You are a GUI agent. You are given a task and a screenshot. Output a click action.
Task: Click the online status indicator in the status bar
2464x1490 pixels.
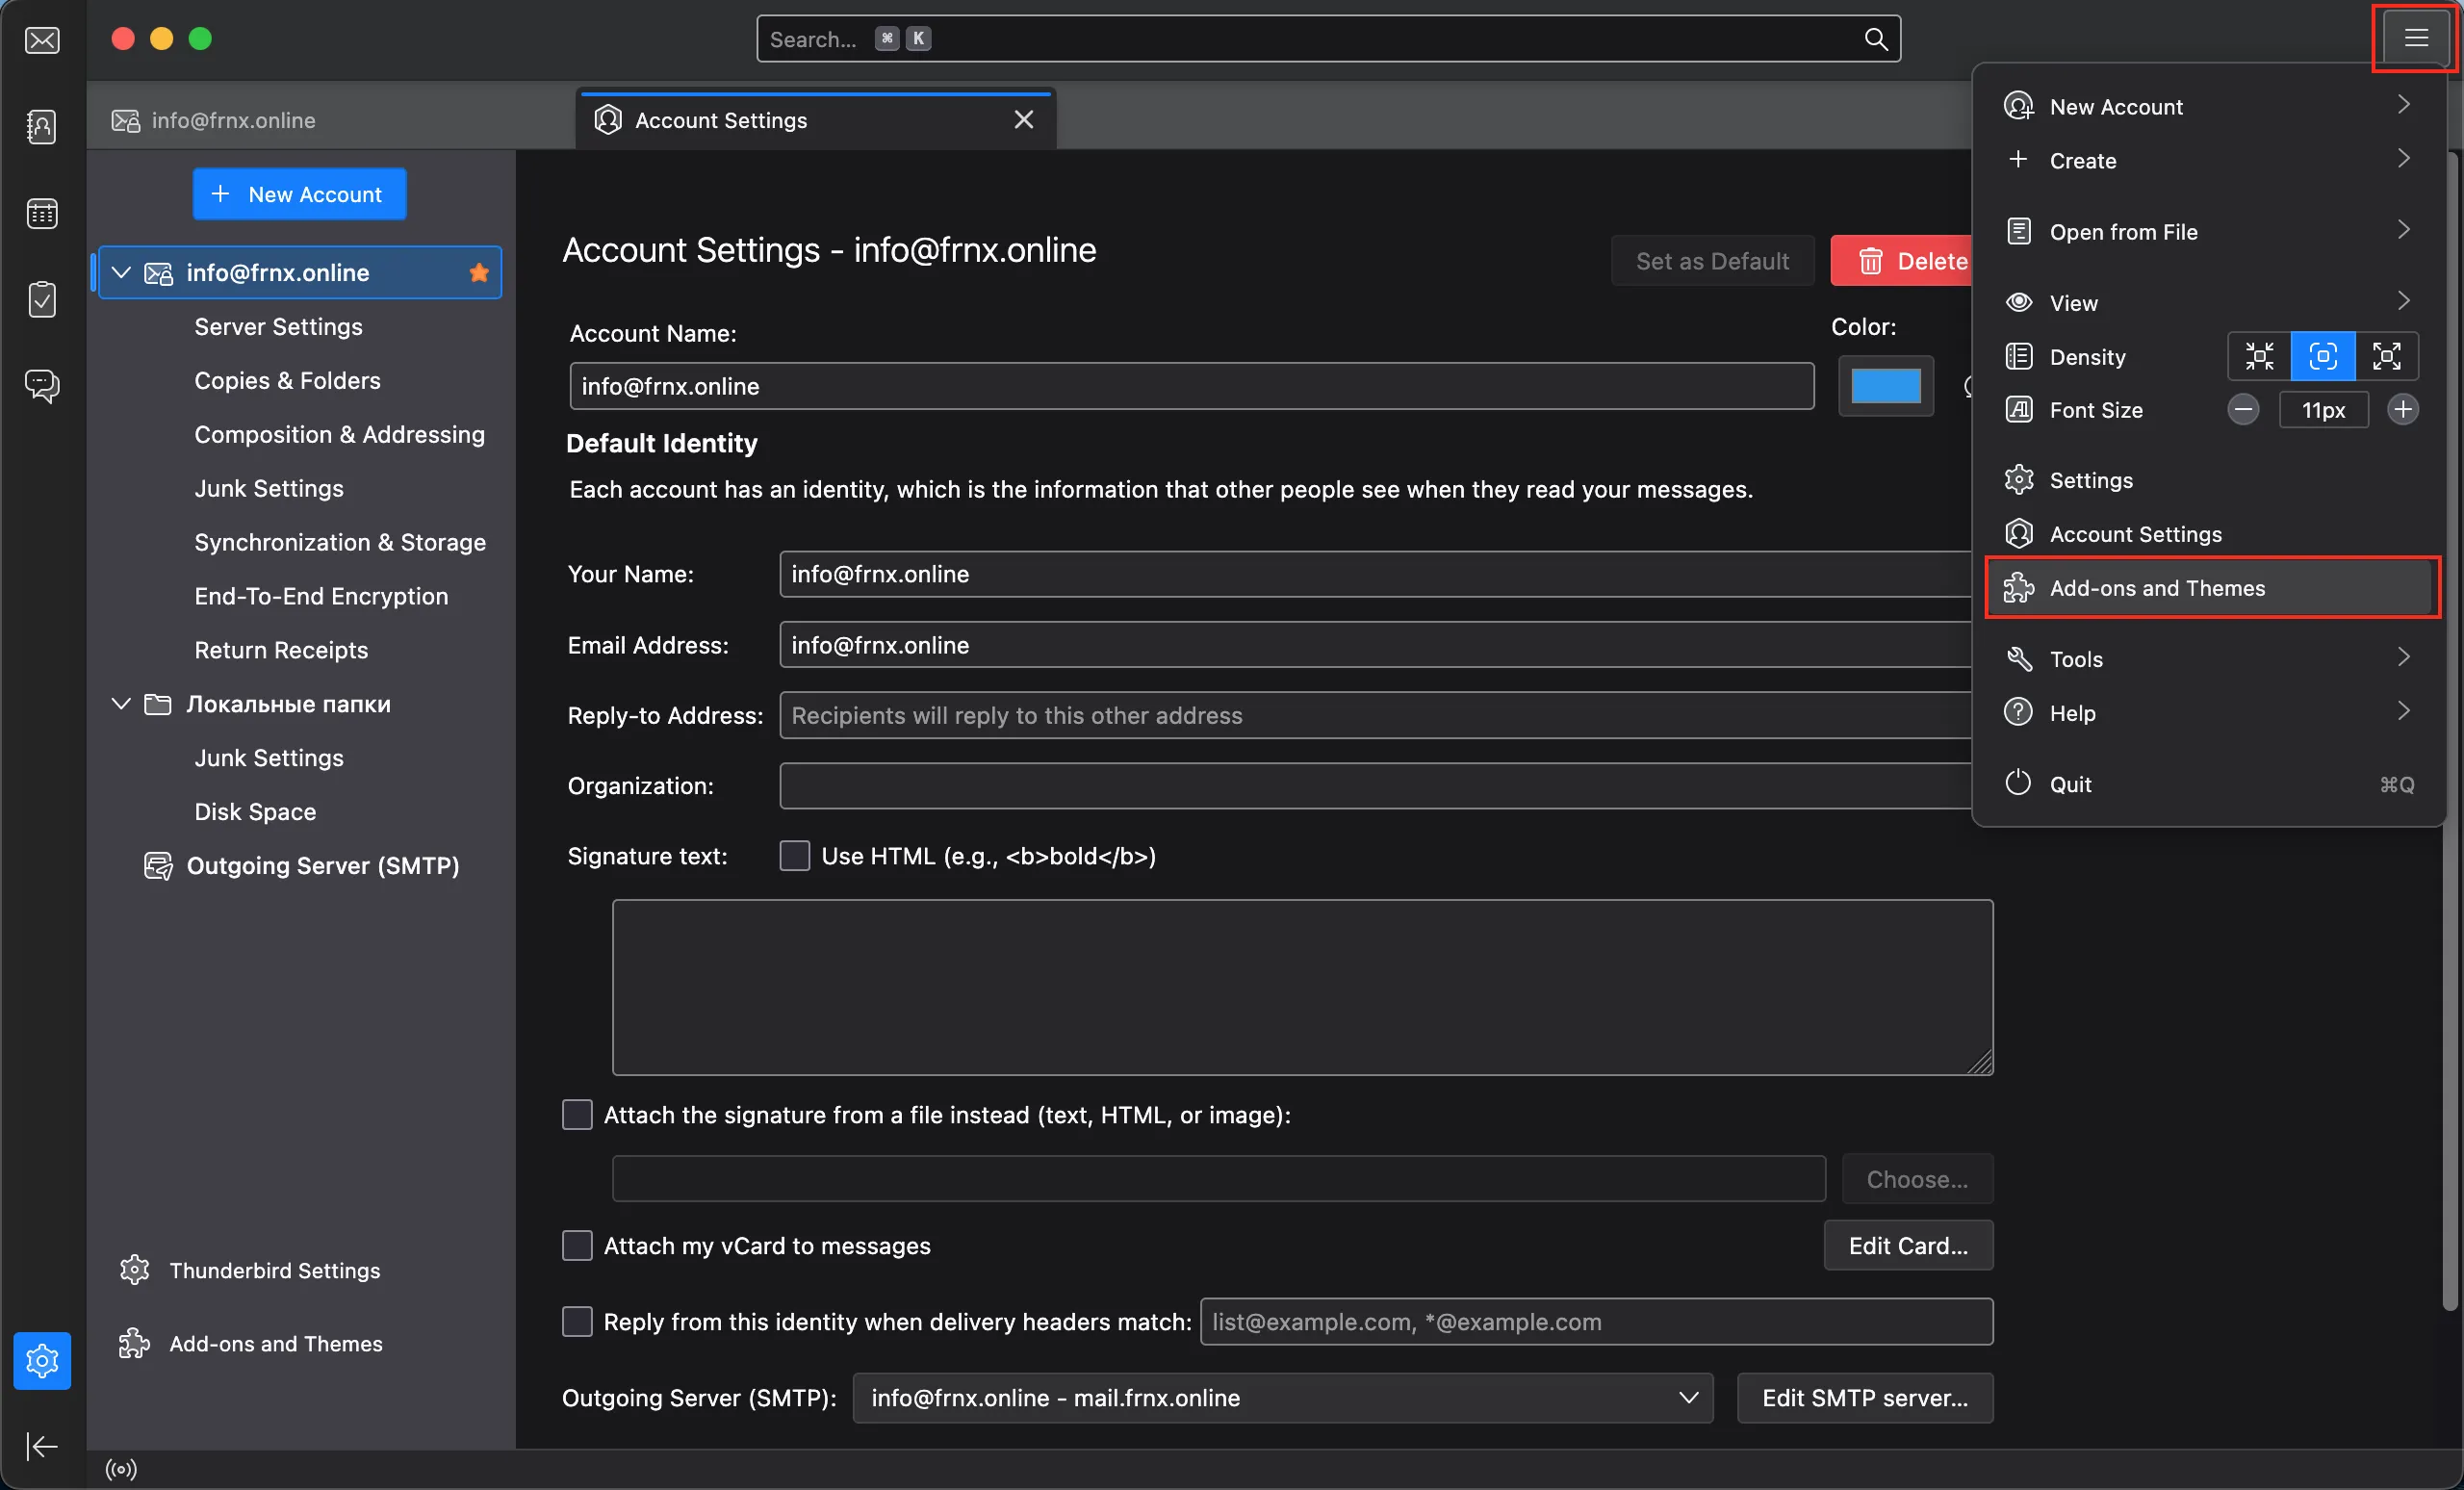tap(121, 1469)
